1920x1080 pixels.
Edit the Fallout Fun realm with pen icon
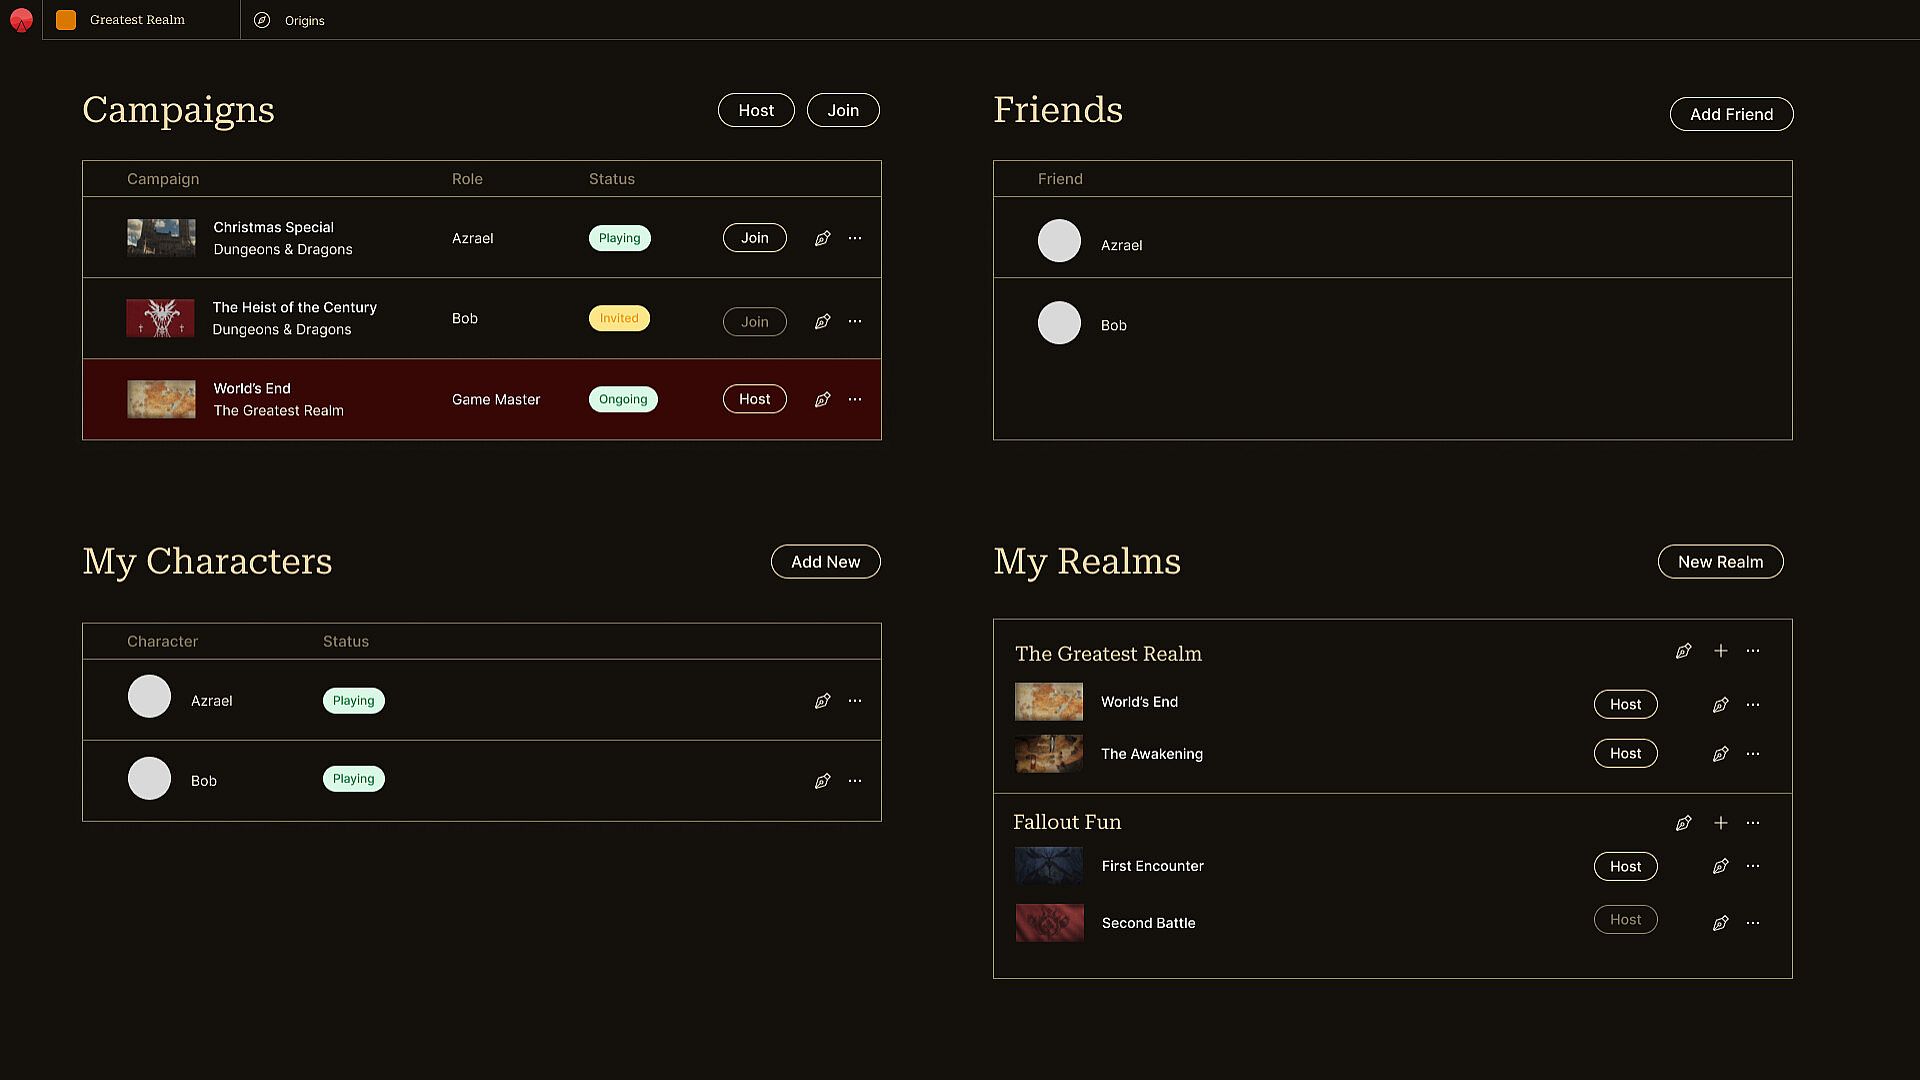point(1683,823)
